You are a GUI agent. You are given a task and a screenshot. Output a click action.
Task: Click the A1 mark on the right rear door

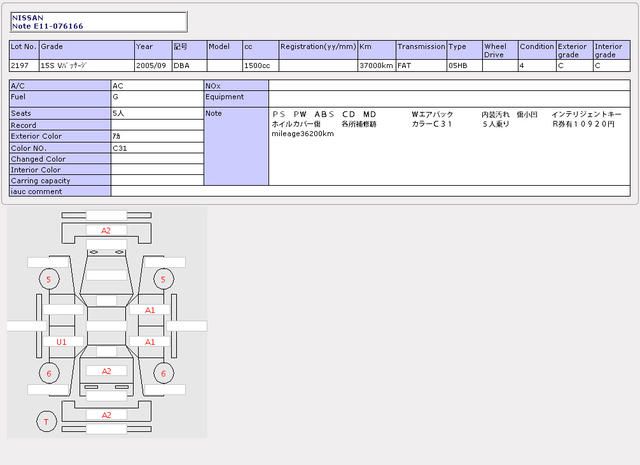pos(150,342)
